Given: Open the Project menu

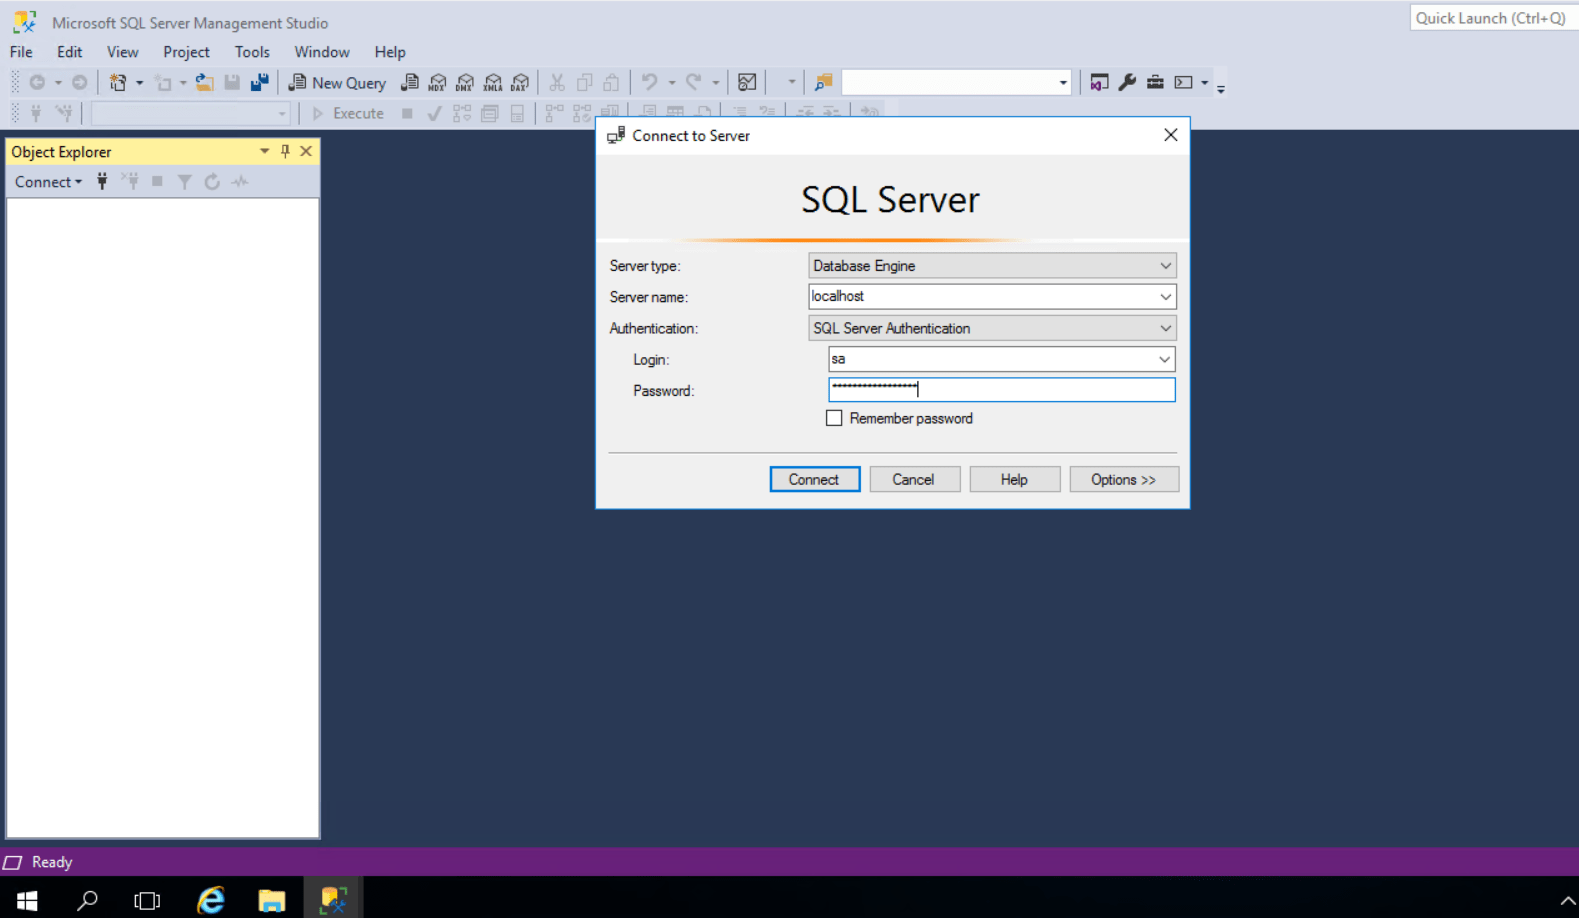Looking at the screenshot, I should coord(186,52).
